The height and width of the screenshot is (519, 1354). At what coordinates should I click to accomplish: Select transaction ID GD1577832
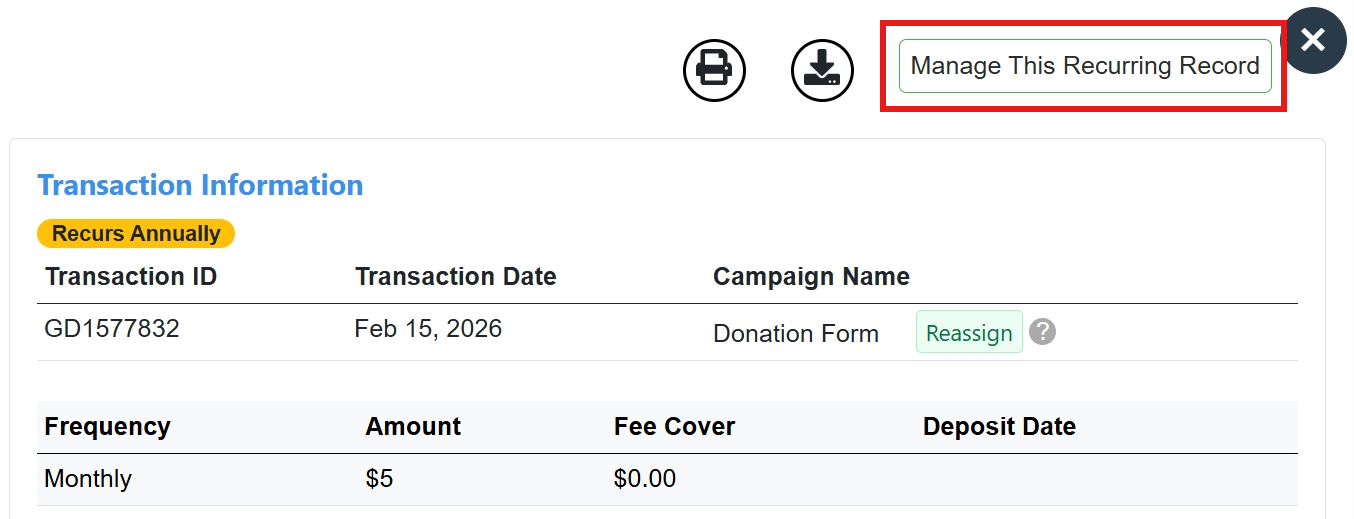(x=112, y=329)
